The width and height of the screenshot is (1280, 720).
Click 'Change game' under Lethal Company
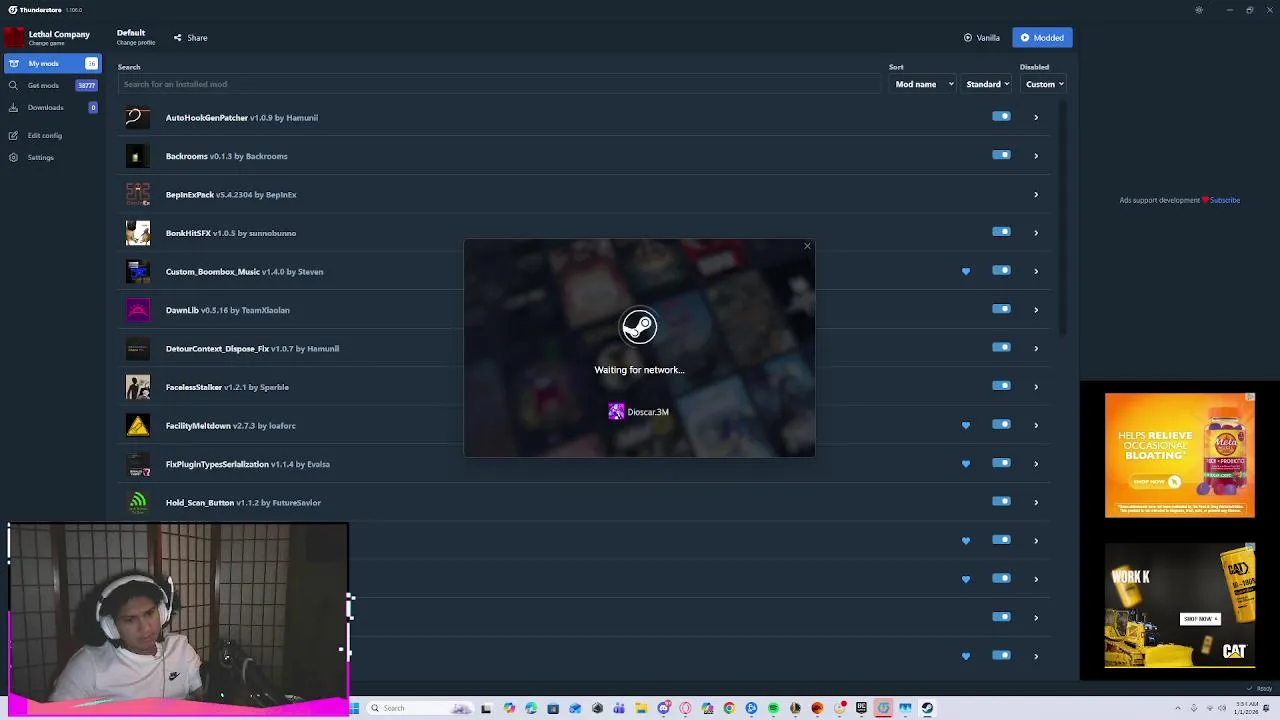point(47,43)
